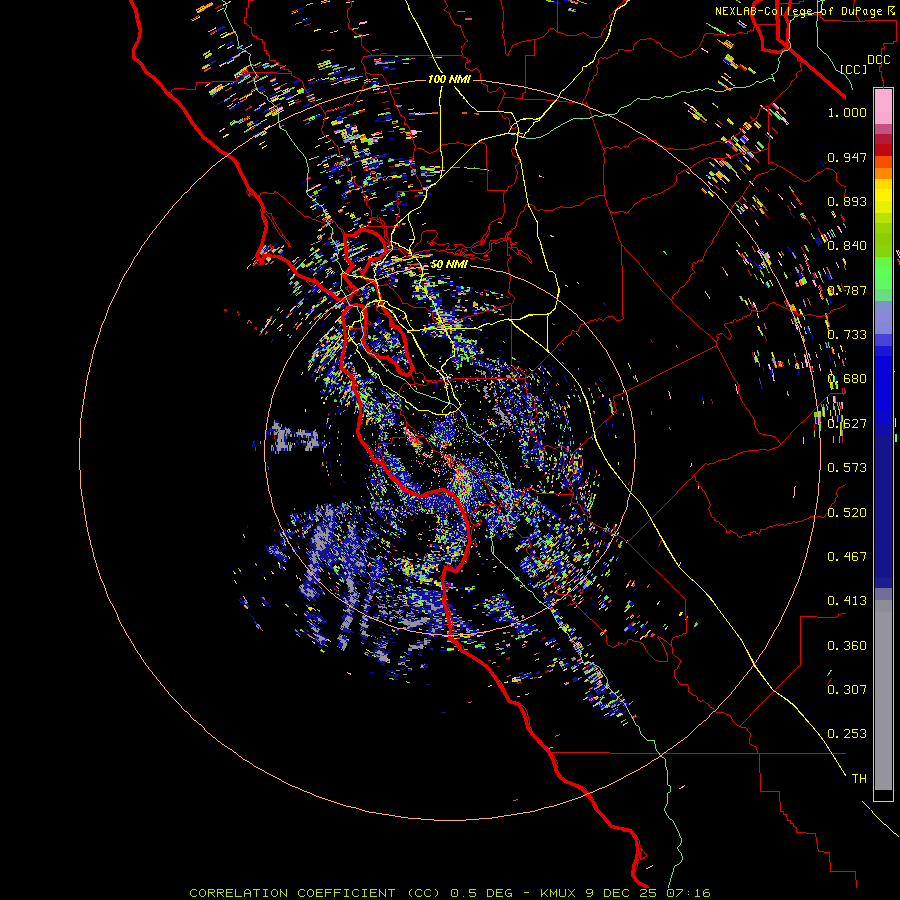This screenshot has height=900, width=900.
Task: Select the 0.573 scale value
Action: [847, 468]
